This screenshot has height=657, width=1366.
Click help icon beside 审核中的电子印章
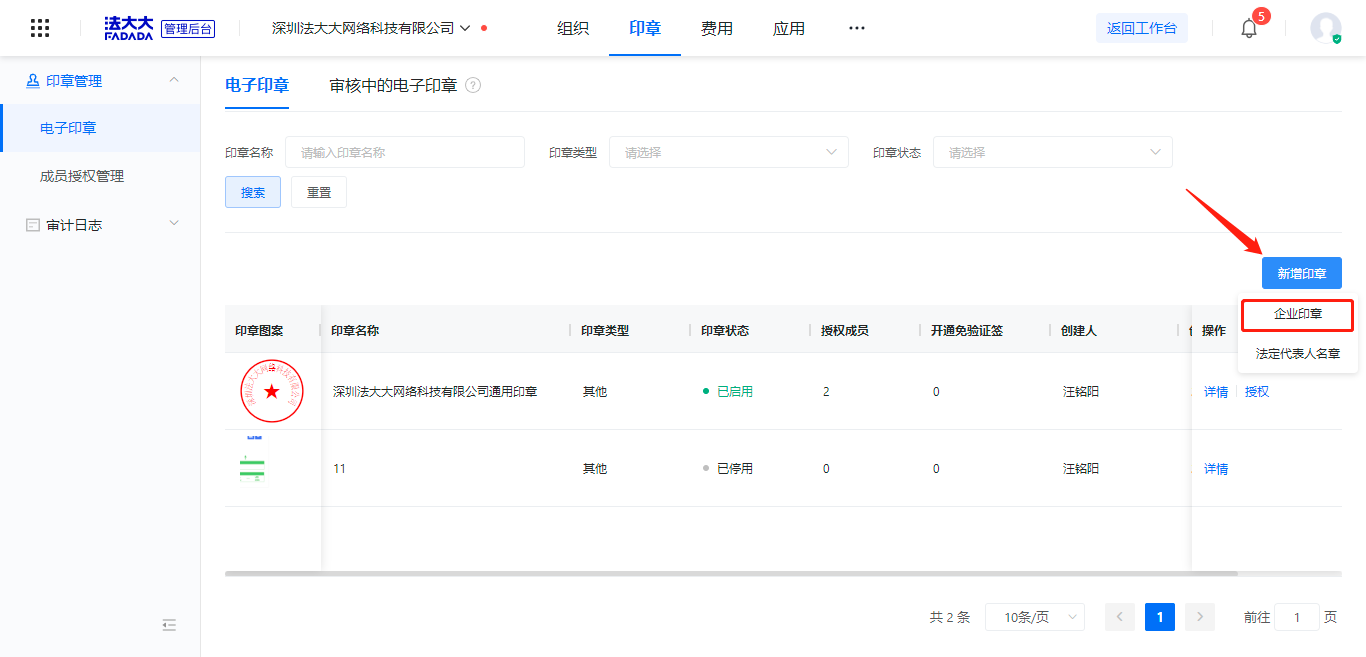point(474,86)
